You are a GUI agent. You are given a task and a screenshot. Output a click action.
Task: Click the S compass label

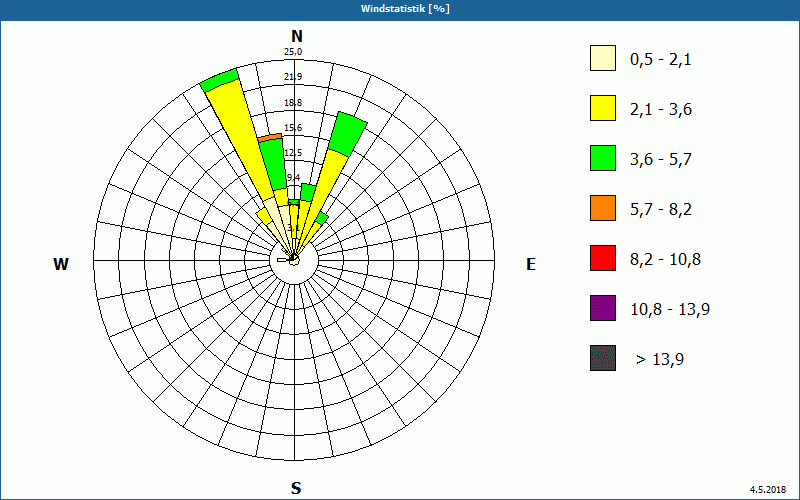click(296, 488)
